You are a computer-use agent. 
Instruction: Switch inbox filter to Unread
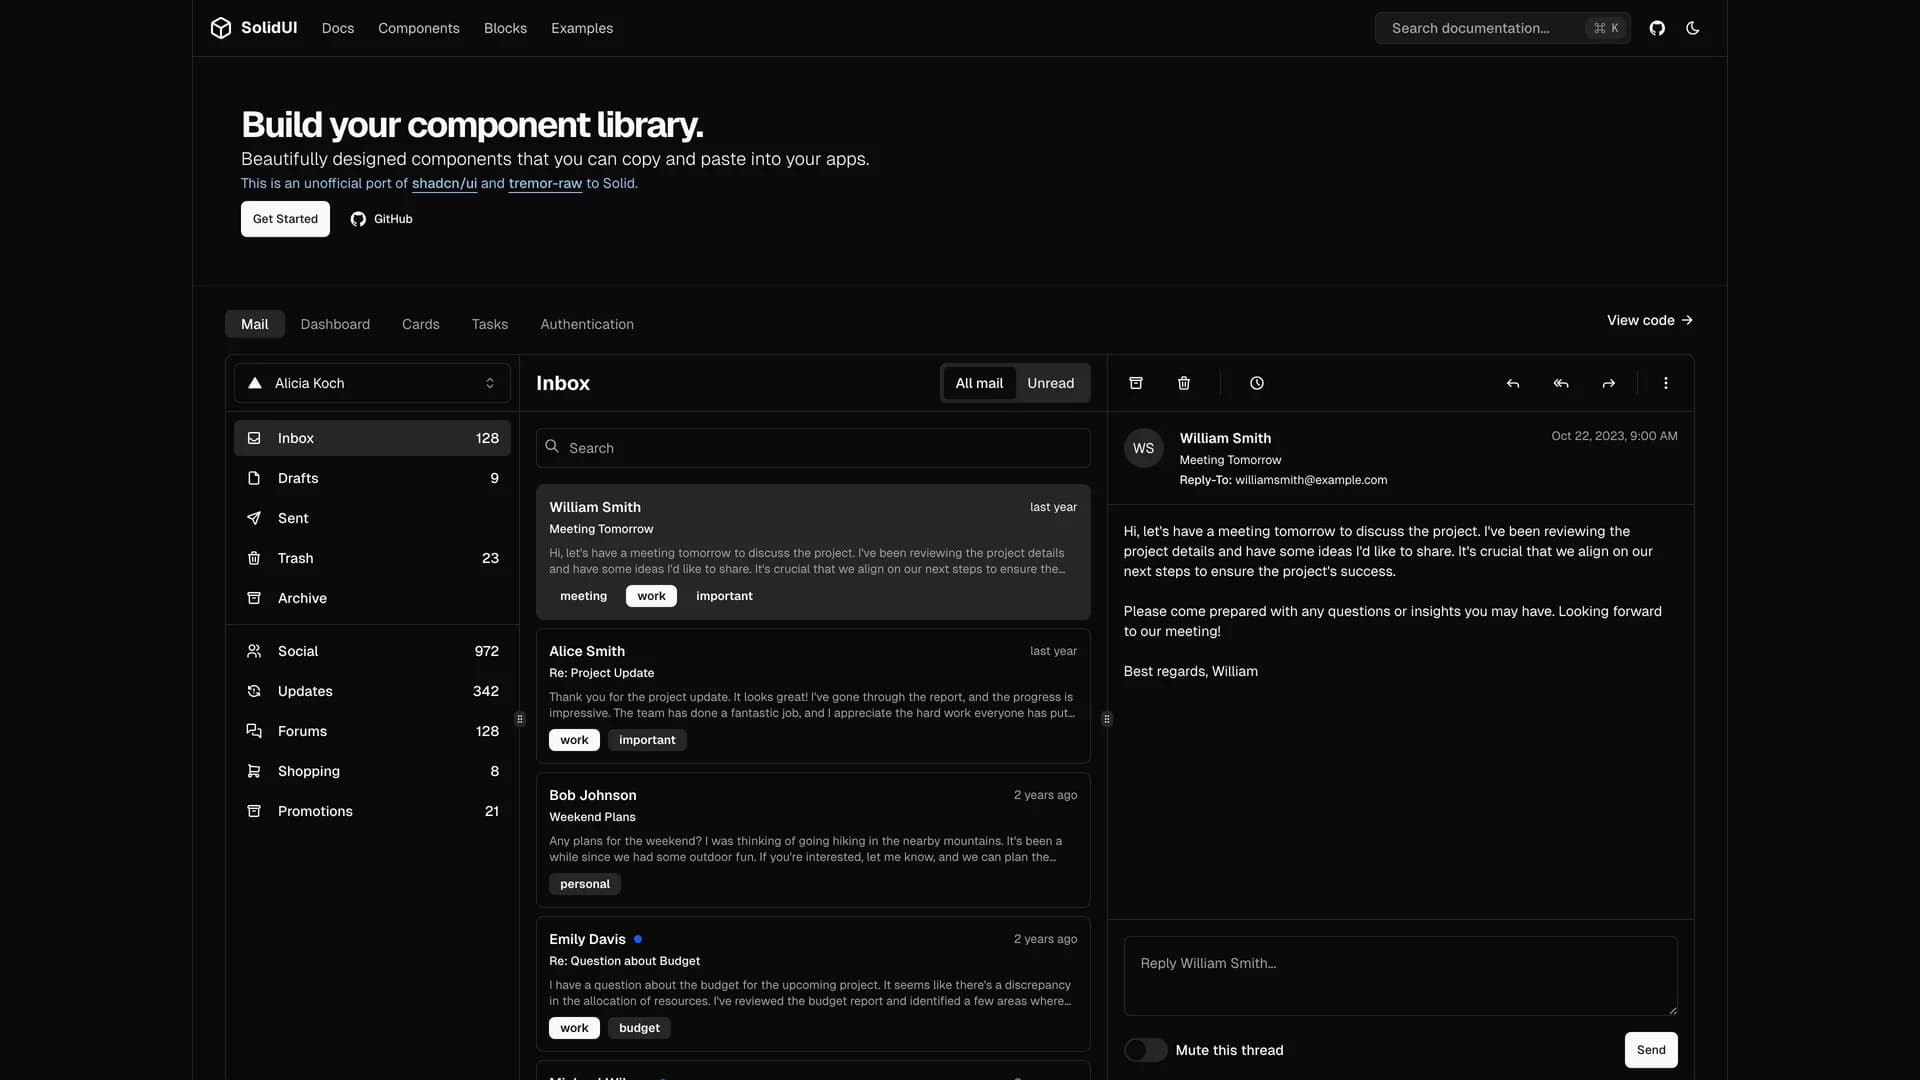click(x=1051, y=383)
